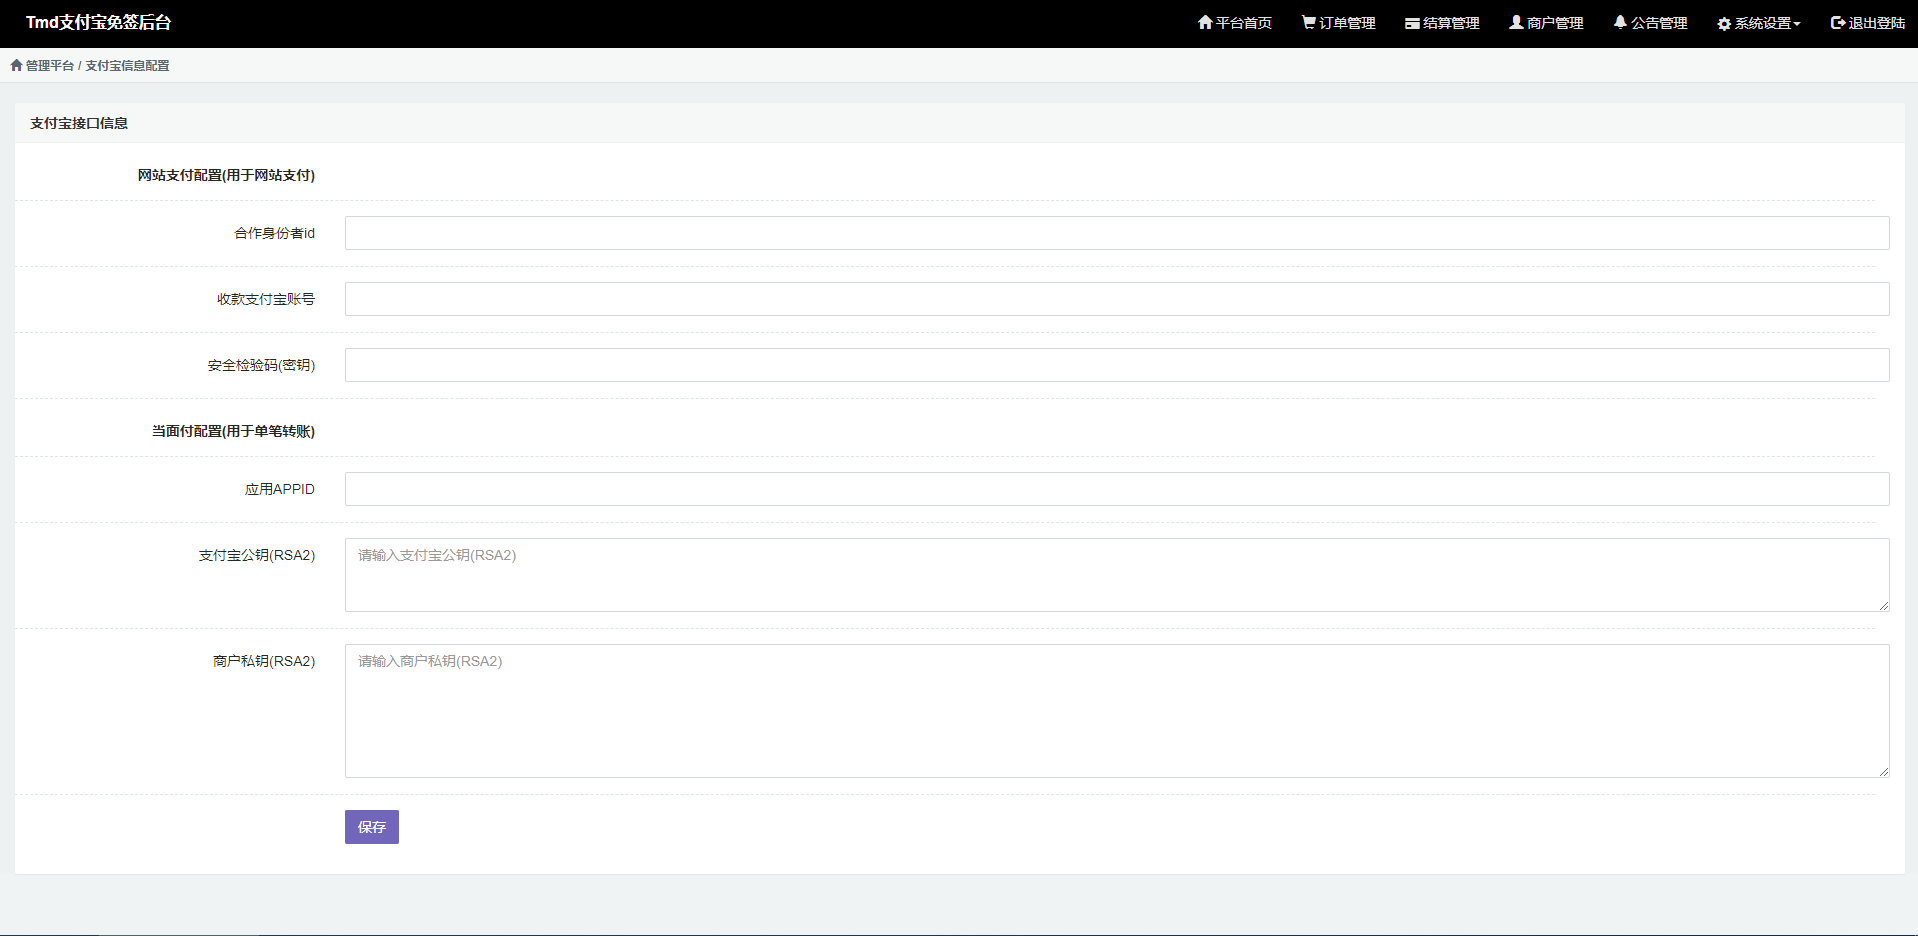This screenshot has width=1918, height=936.
Task: Click the bell icon for 公告管理
Action: (1620, 22)
